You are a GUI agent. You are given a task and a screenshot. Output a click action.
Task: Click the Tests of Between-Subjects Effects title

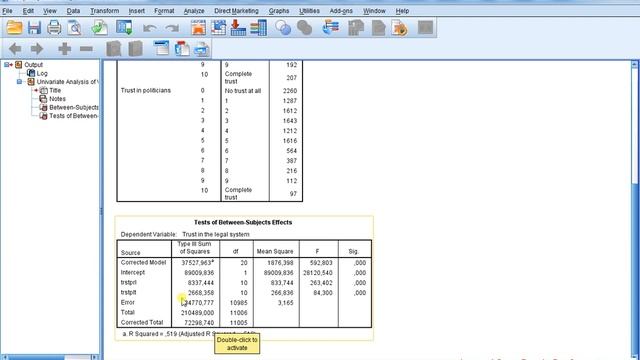(x=243, y=222)
